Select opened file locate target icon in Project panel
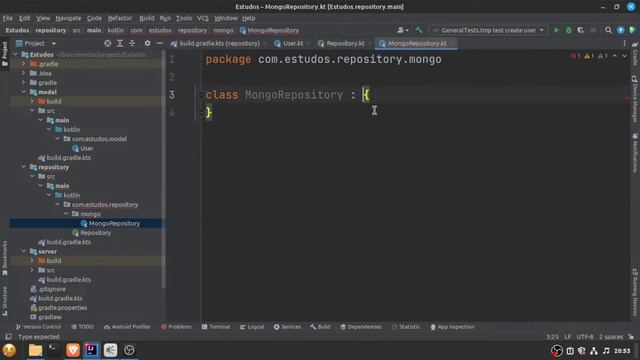Screen dimensions: 640x360 click(107, 43)
